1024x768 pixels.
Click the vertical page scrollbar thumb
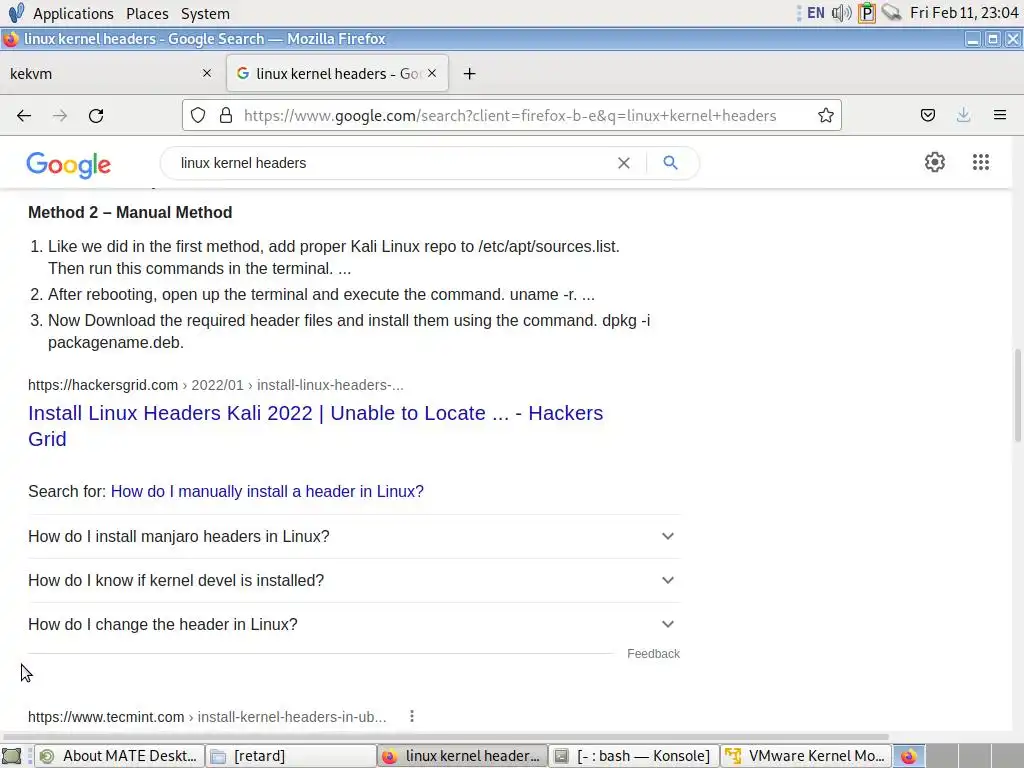coord(1017,395)
